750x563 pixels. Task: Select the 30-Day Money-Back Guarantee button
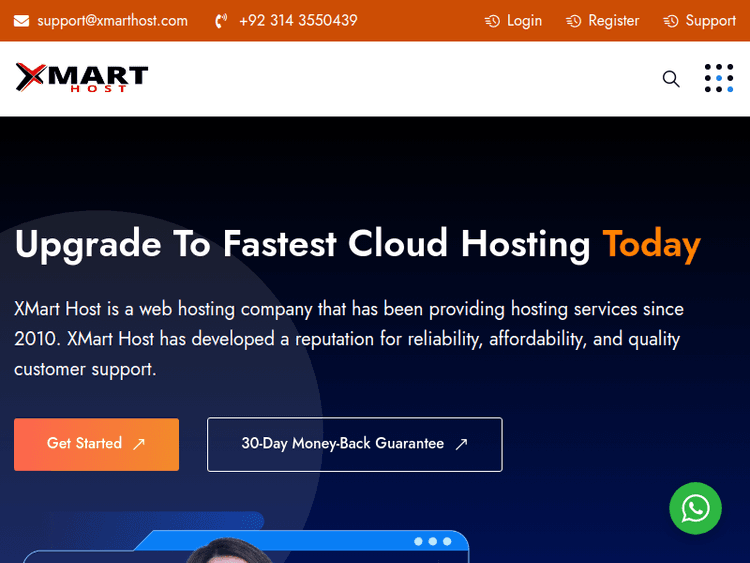[x=343, y=444]
